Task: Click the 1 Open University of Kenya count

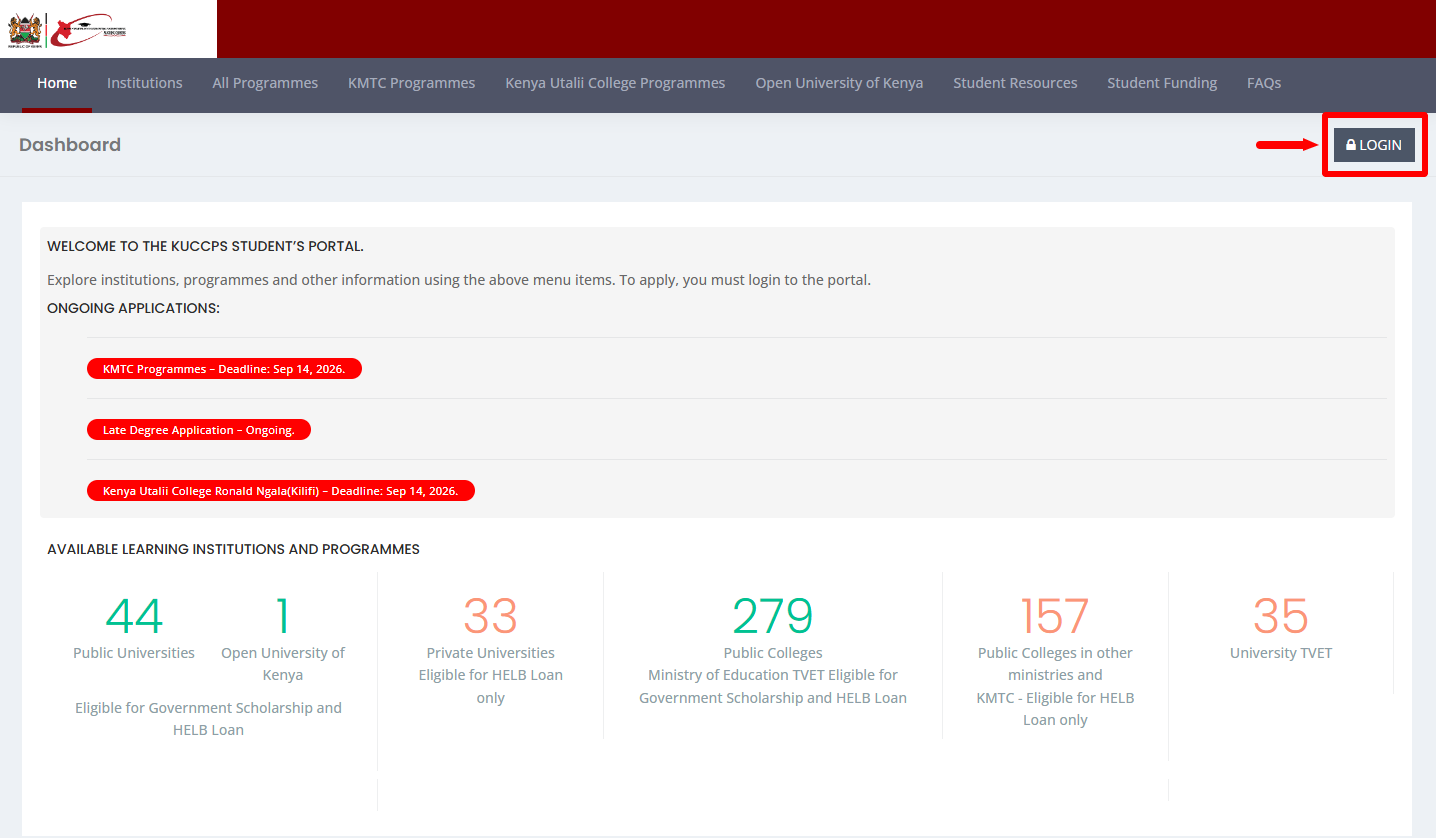Action: pos(283,616)
